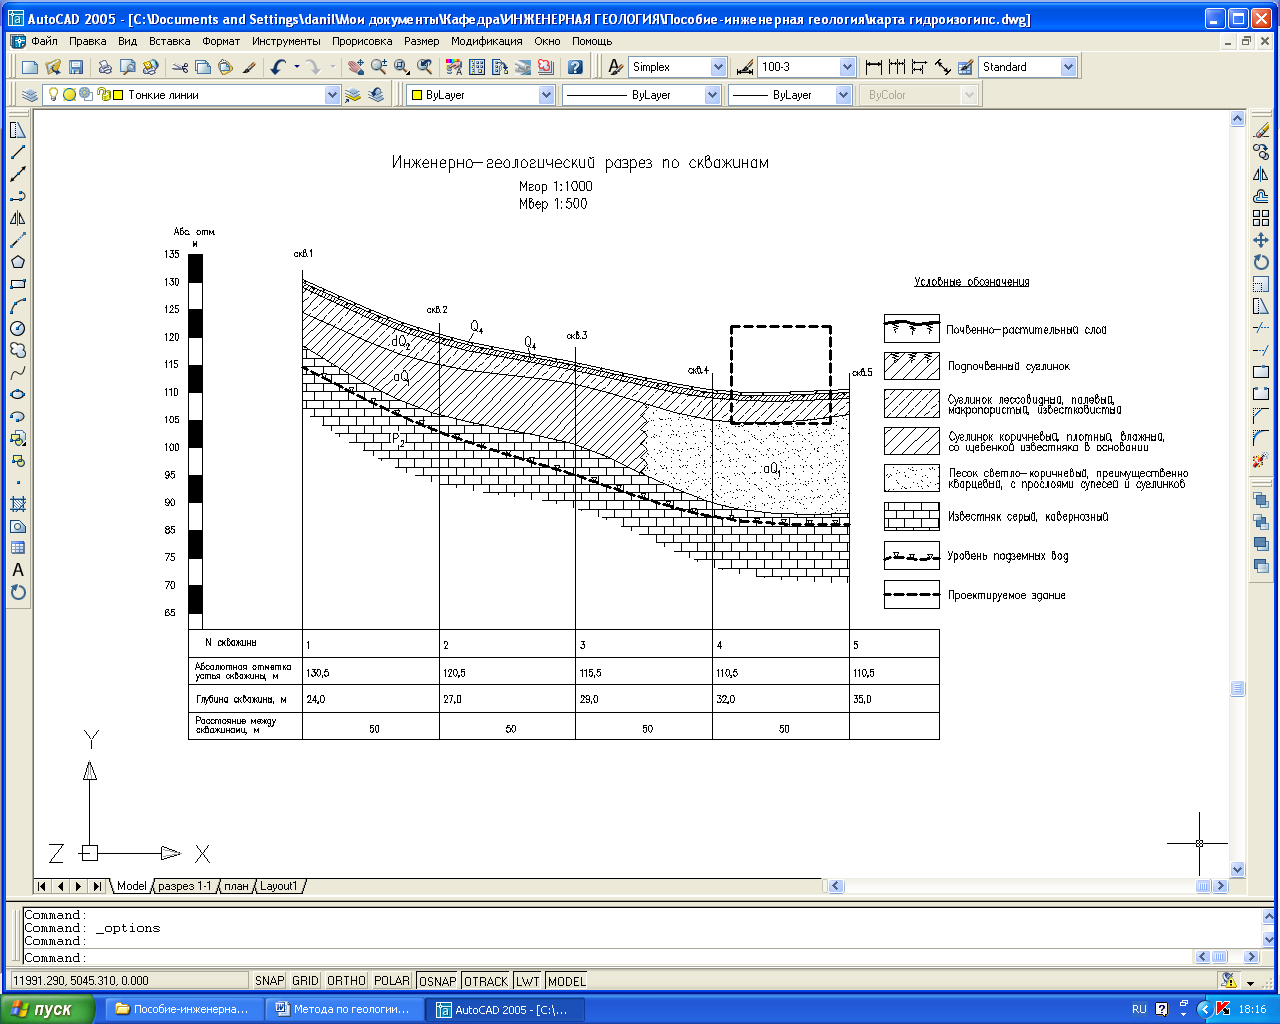Toggle OTRACK in status bar
This screenshot has width=1280, height=1024.
point(486,981)
